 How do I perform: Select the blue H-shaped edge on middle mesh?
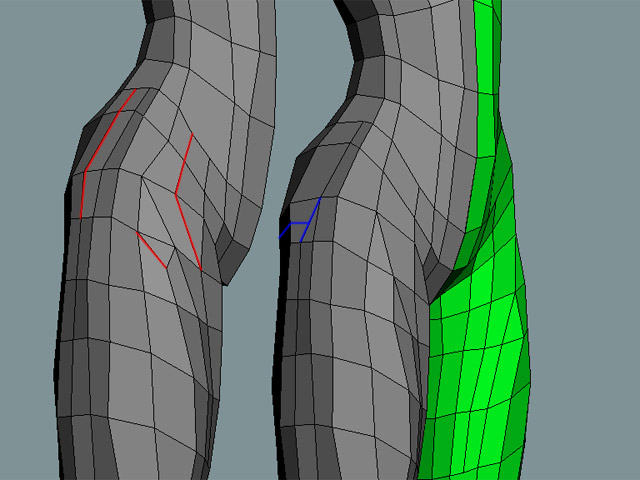(297, 222)
